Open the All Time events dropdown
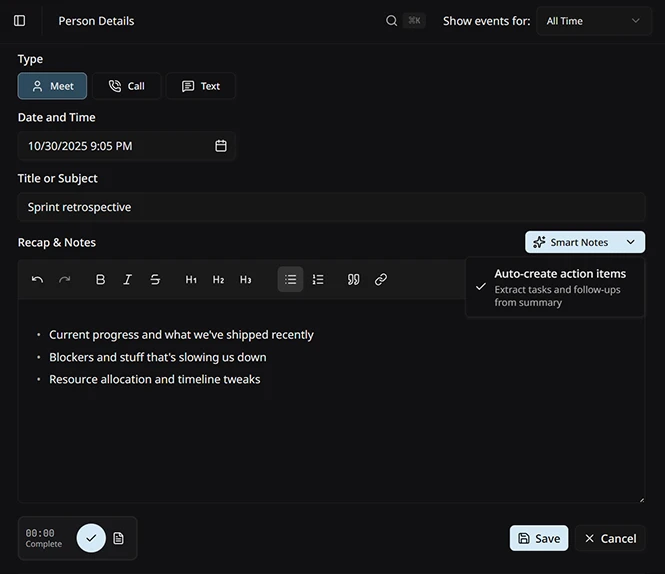 [x=594, y=21]
